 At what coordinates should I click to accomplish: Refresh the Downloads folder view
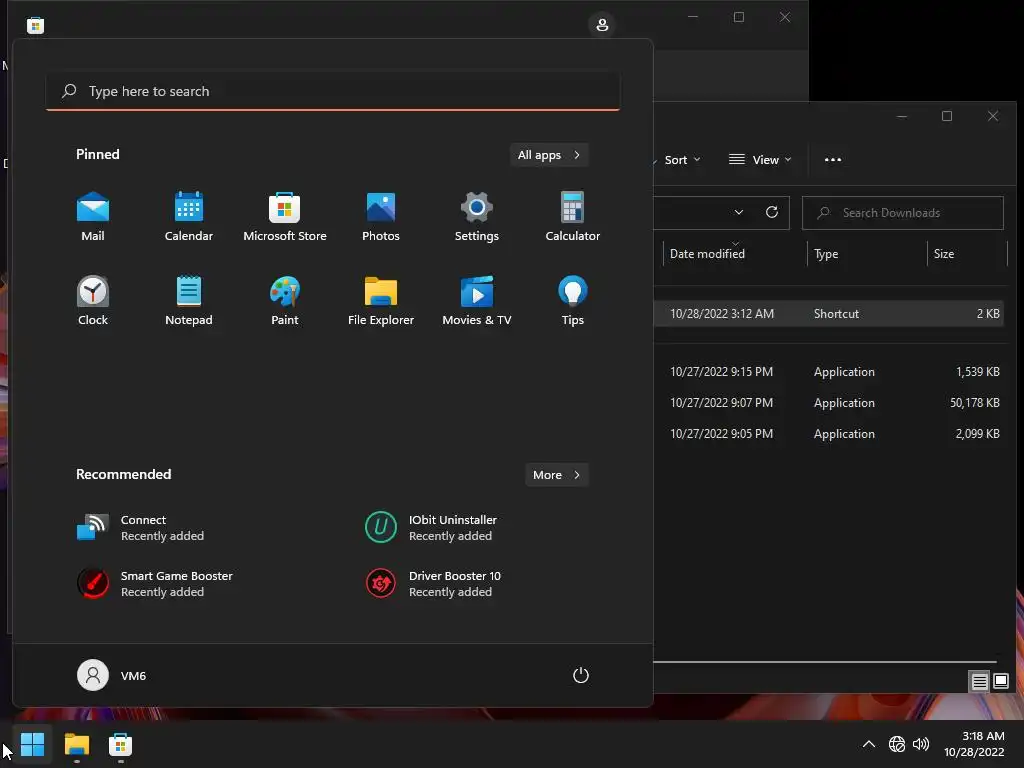(771, 213)
